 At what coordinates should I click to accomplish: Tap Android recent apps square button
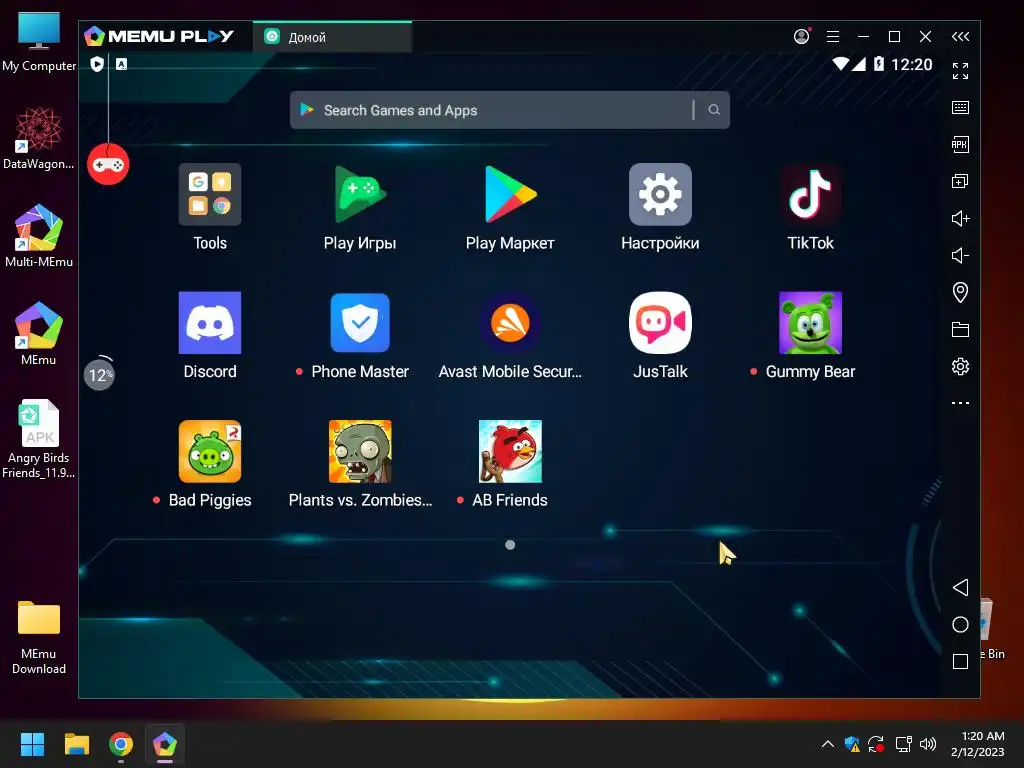pyautogui.click(x=960, y=662)
